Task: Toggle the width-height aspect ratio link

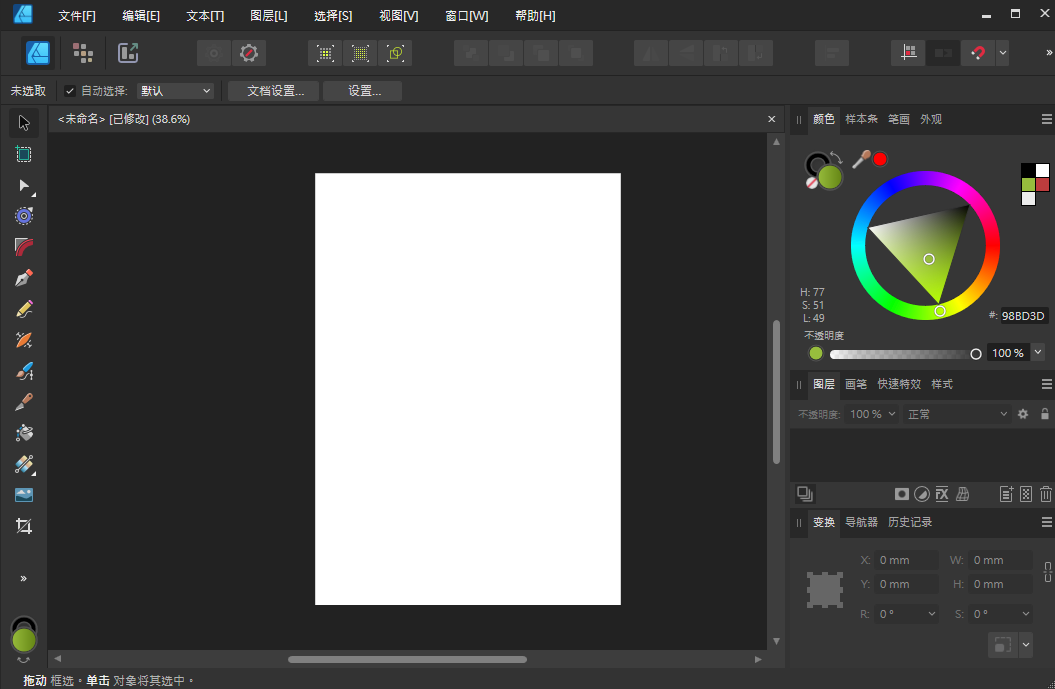Action: pyautogui.click(x=1048, y=572)
